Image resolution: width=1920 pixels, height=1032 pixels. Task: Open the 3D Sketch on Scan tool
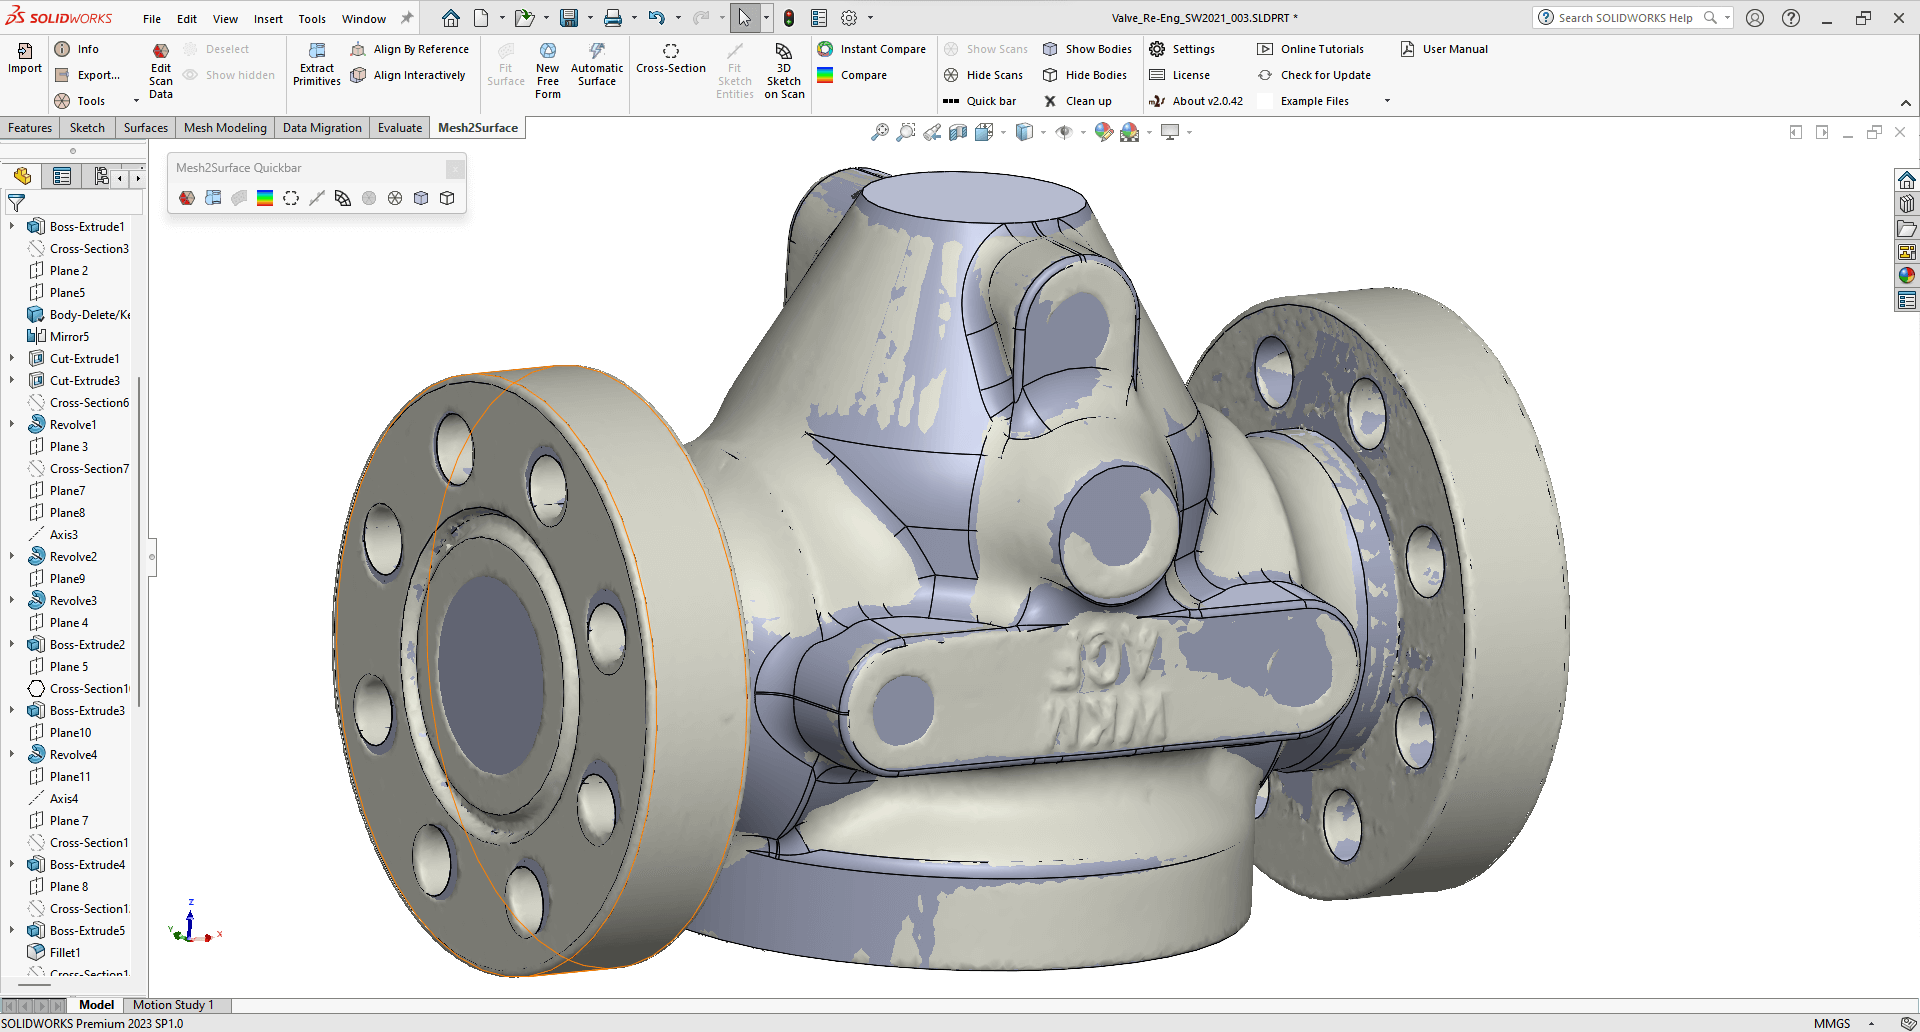784,70
